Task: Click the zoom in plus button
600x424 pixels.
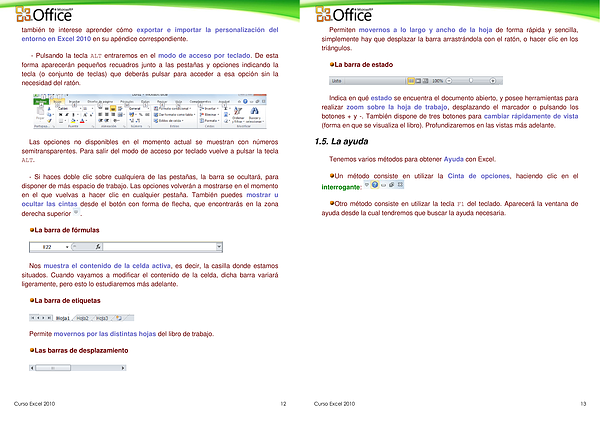Action: (493, 81)
